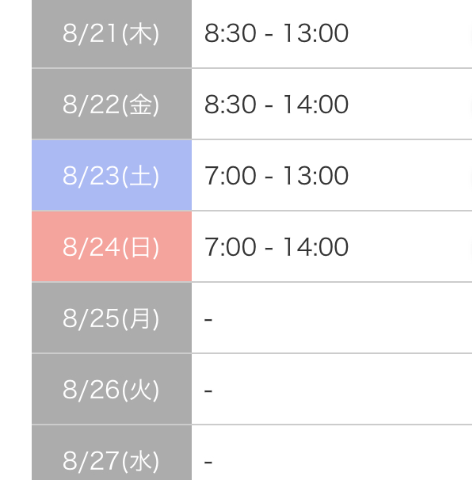The height and width of the screenshot is (480, 472).
Task: Click the 7:00 - 13:00 time entry
Action: [x=276, y=176]
